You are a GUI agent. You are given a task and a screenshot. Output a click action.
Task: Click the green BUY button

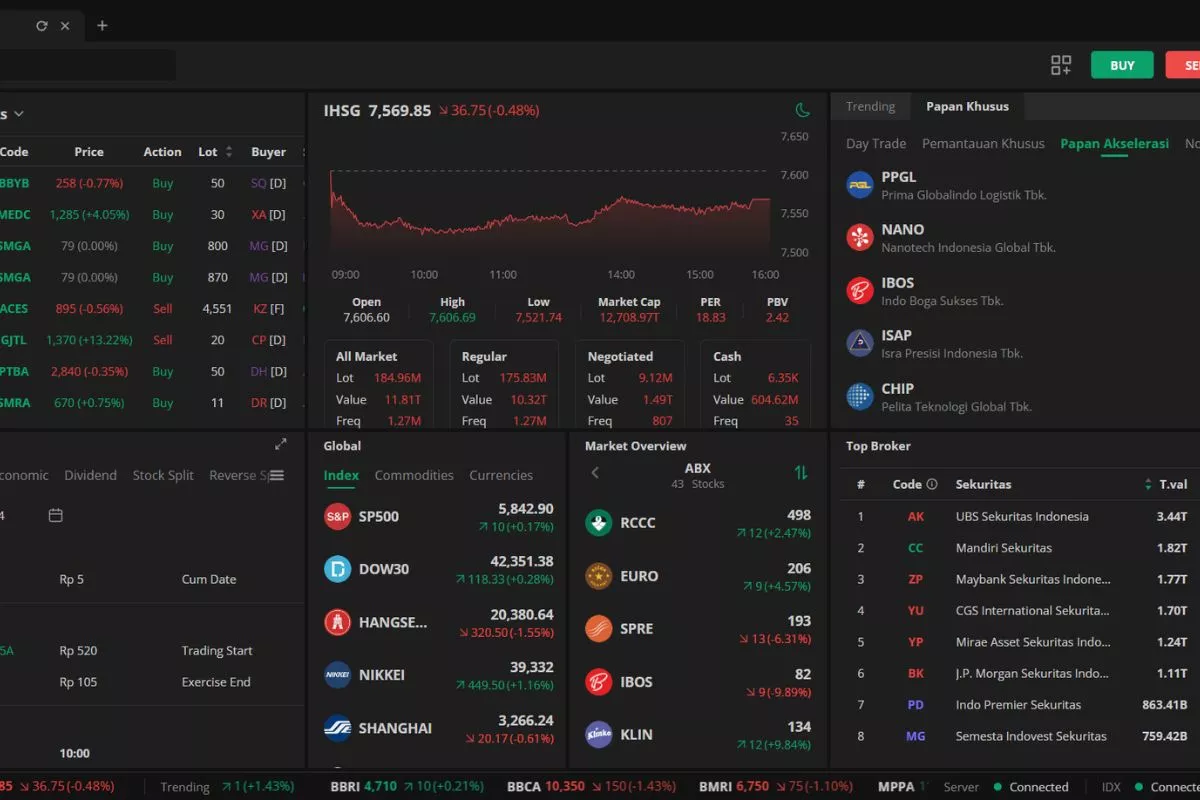click(1122, 65)
